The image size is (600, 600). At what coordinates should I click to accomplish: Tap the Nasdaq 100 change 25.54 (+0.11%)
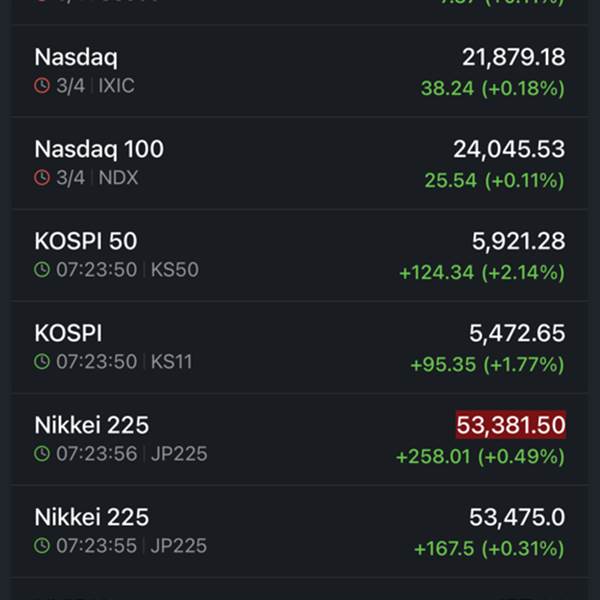494,180
